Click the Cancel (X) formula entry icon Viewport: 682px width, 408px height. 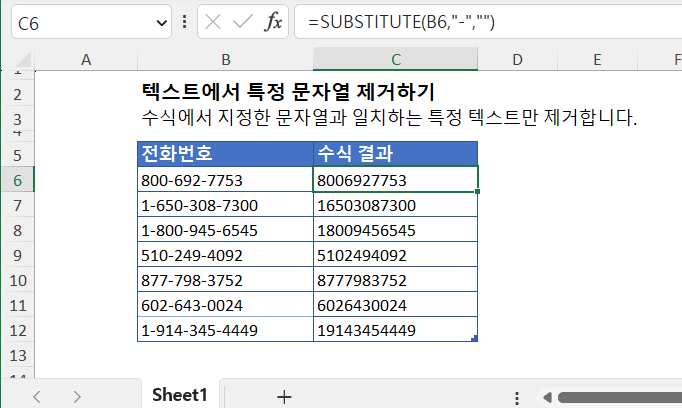pyautogui.click(x=213, y=22)
